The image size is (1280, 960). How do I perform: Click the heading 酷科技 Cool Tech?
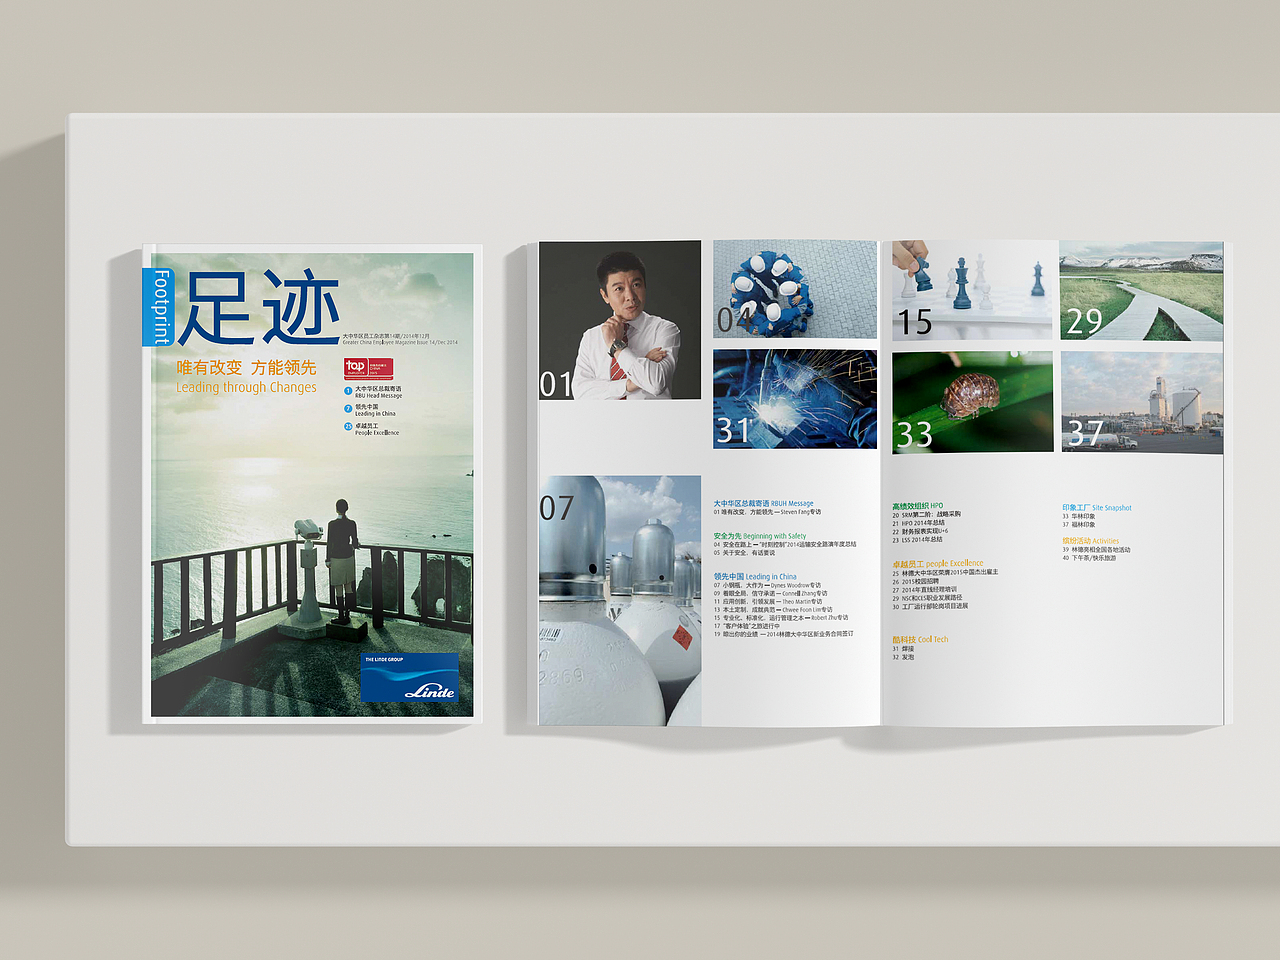click(920, 640)
